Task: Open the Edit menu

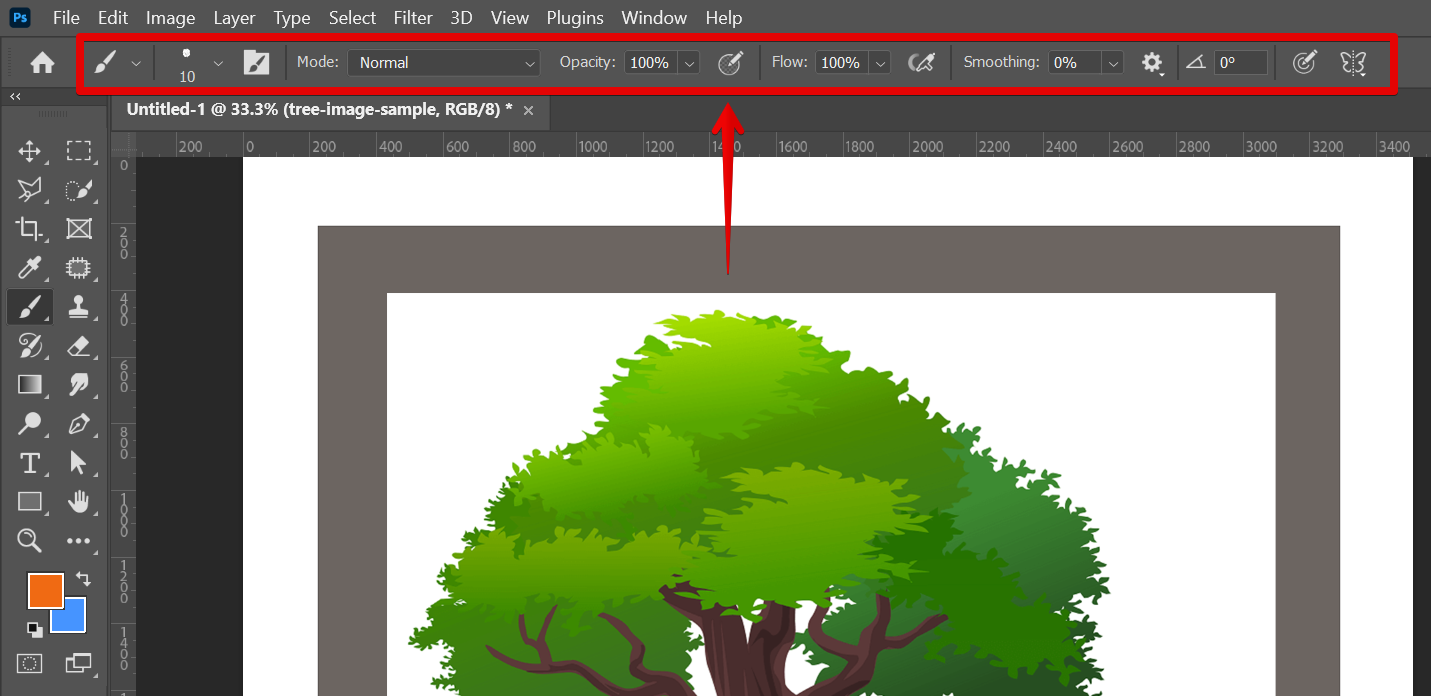Action: point(113,18)
